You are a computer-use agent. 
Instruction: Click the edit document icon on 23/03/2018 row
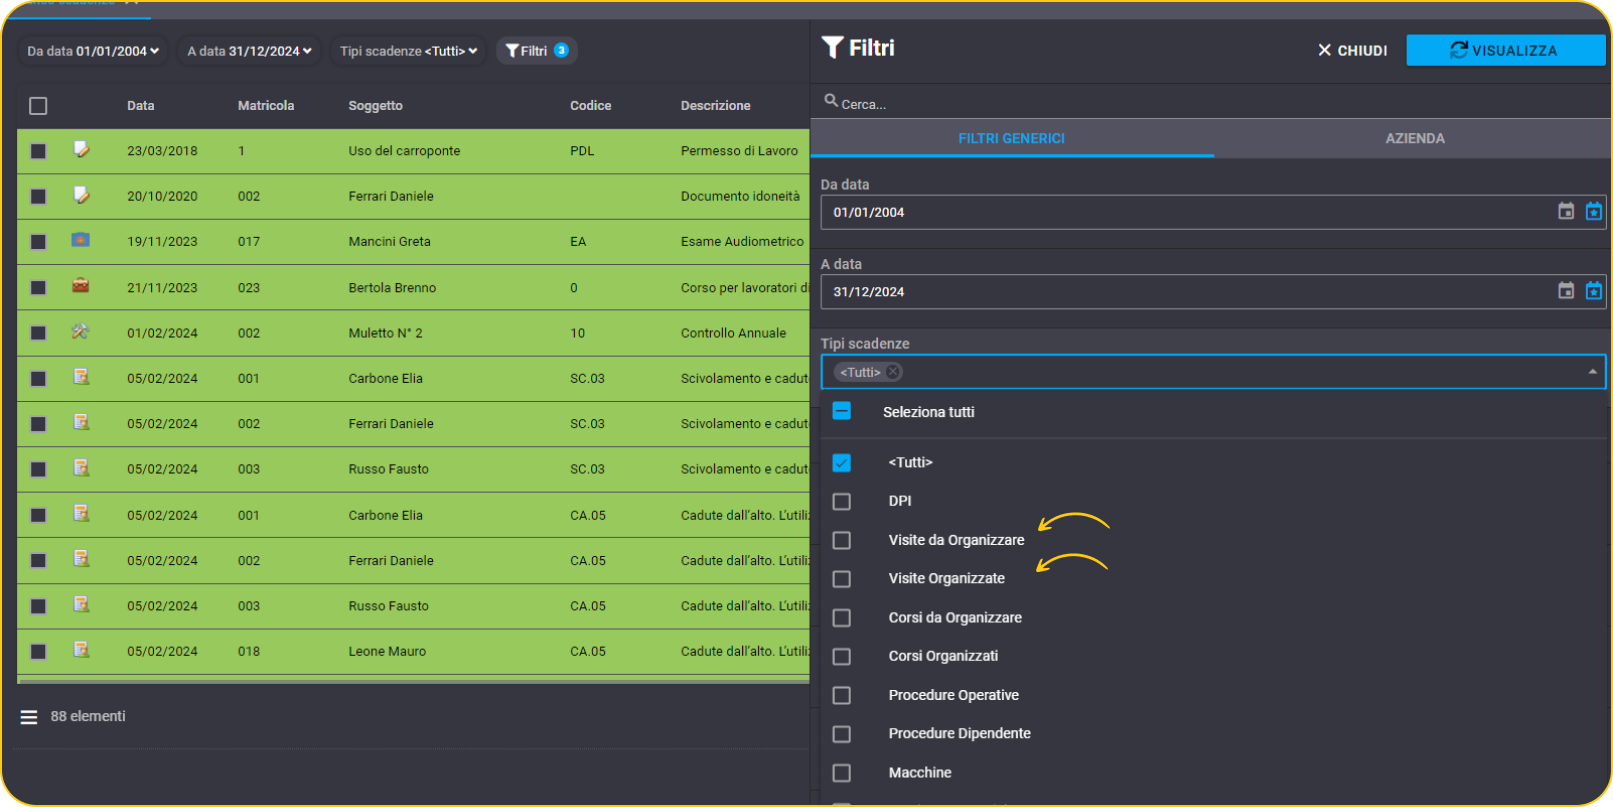point(81,150)
